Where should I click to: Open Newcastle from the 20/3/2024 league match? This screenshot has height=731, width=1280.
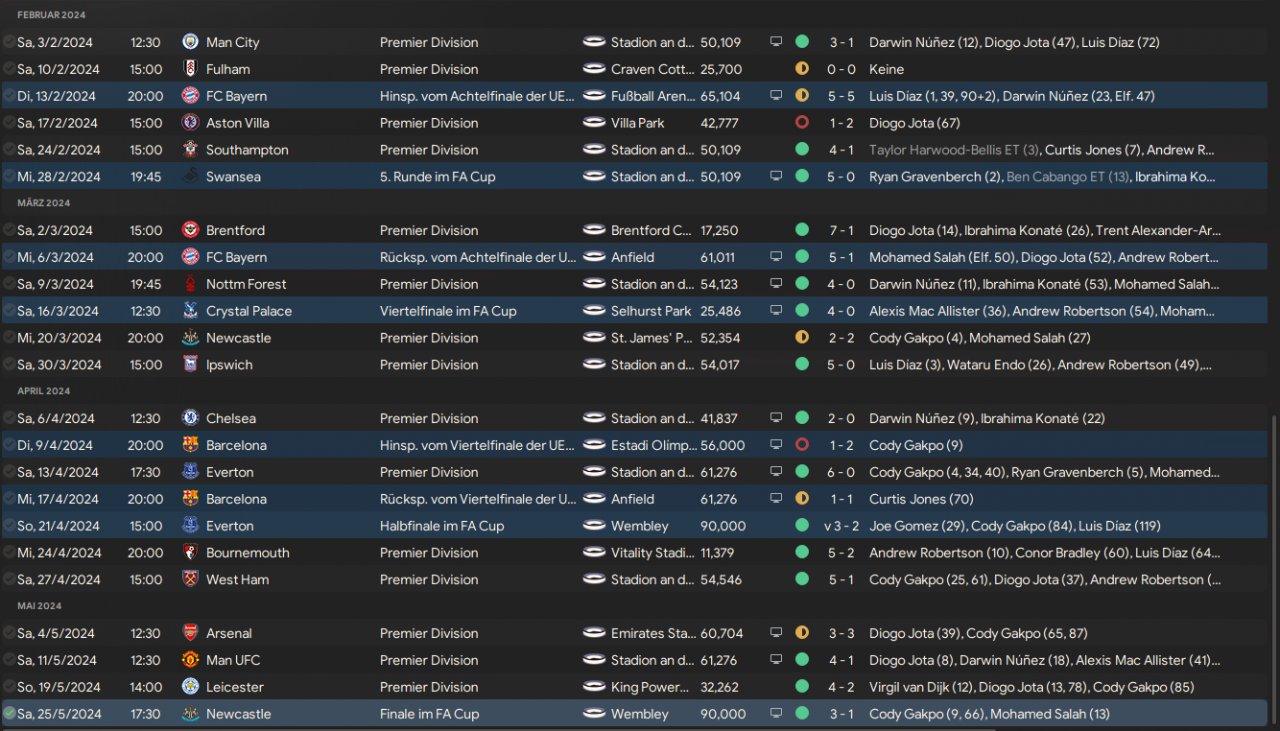point(238,338)
